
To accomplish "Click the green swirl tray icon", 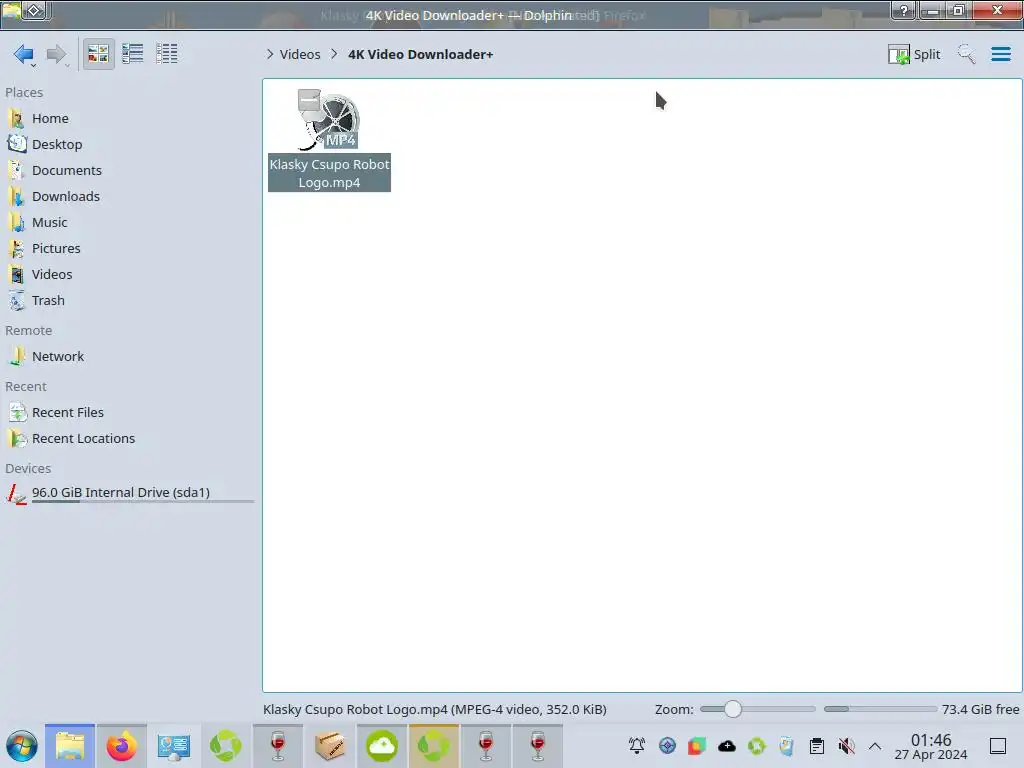I will click(757, 746).
